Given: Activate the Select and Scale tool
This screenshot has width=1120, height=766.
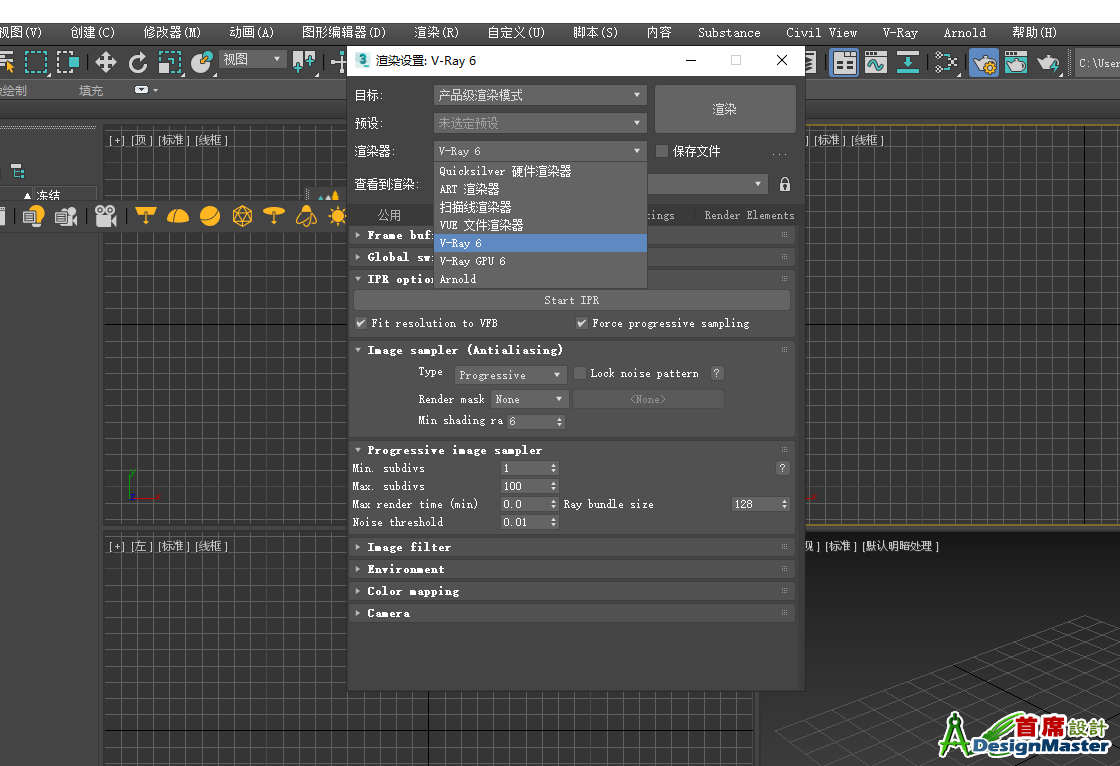Looking at the screenshot, I should click(169, 63).
